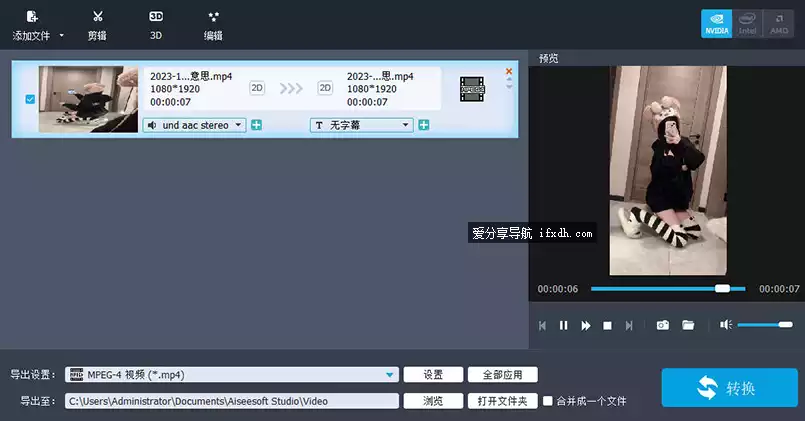Stop the preview playback
The height and width of the screenshot is (421, 805).
pos(607,326)
